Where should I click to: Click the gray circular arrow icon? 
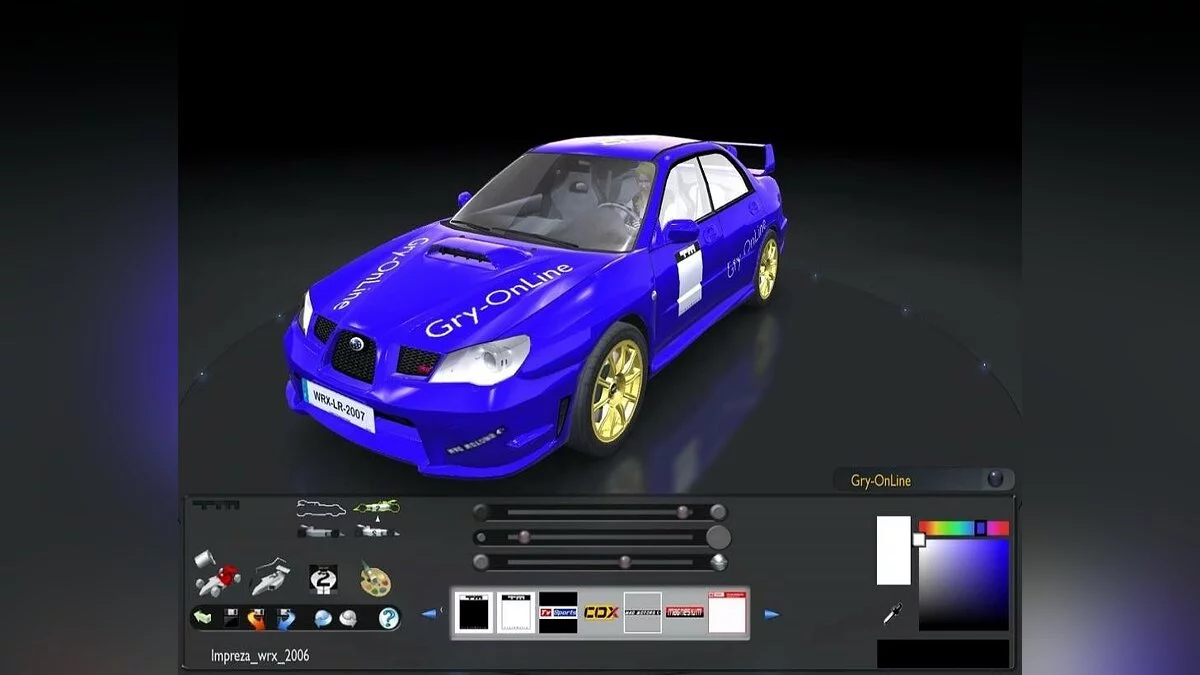[349, 619]
